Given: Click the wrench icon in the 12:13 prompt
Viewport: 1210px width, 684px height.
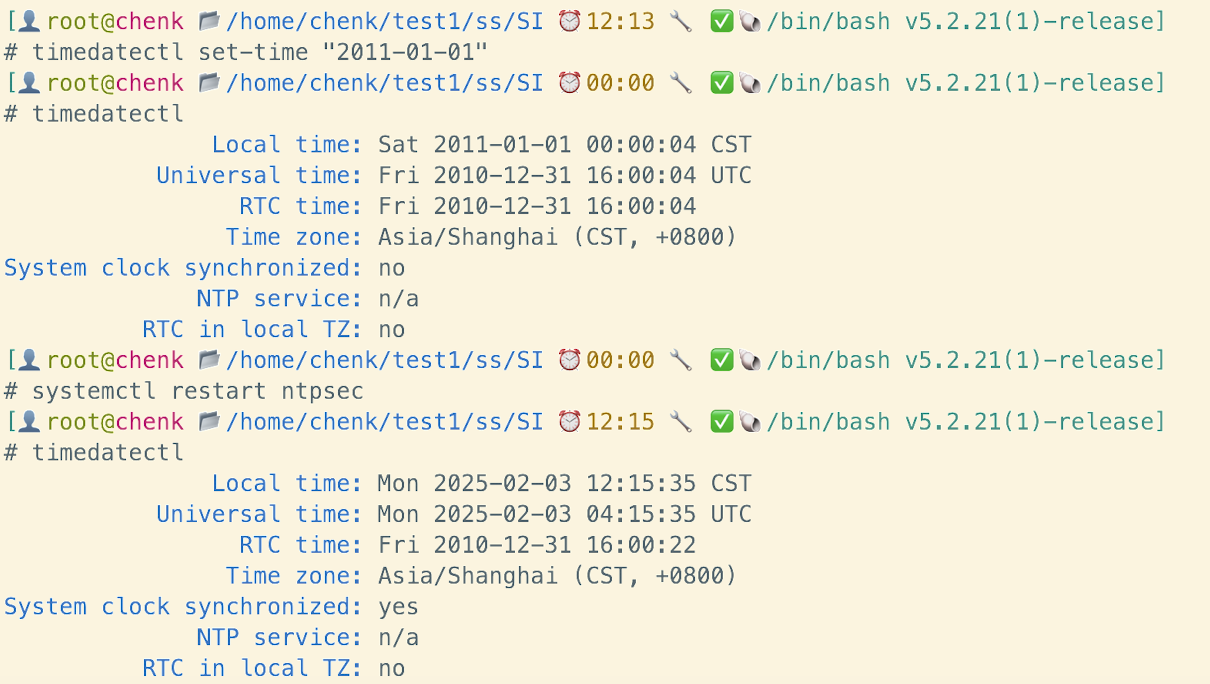Looking at the screenshot, I should point(681,21).
